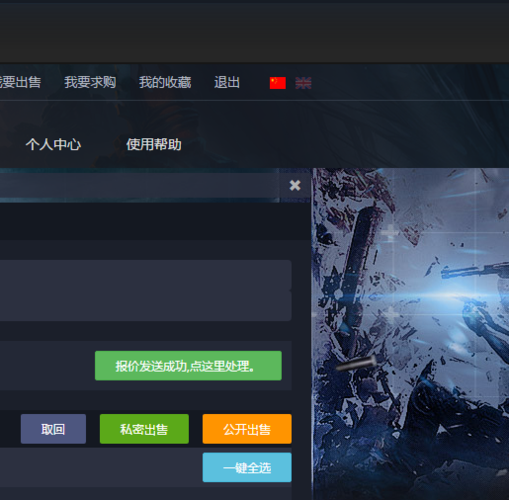Screen dimensions: 509x500
Task: Open 我的收藏 favorites page
Action: coord(165,82)
